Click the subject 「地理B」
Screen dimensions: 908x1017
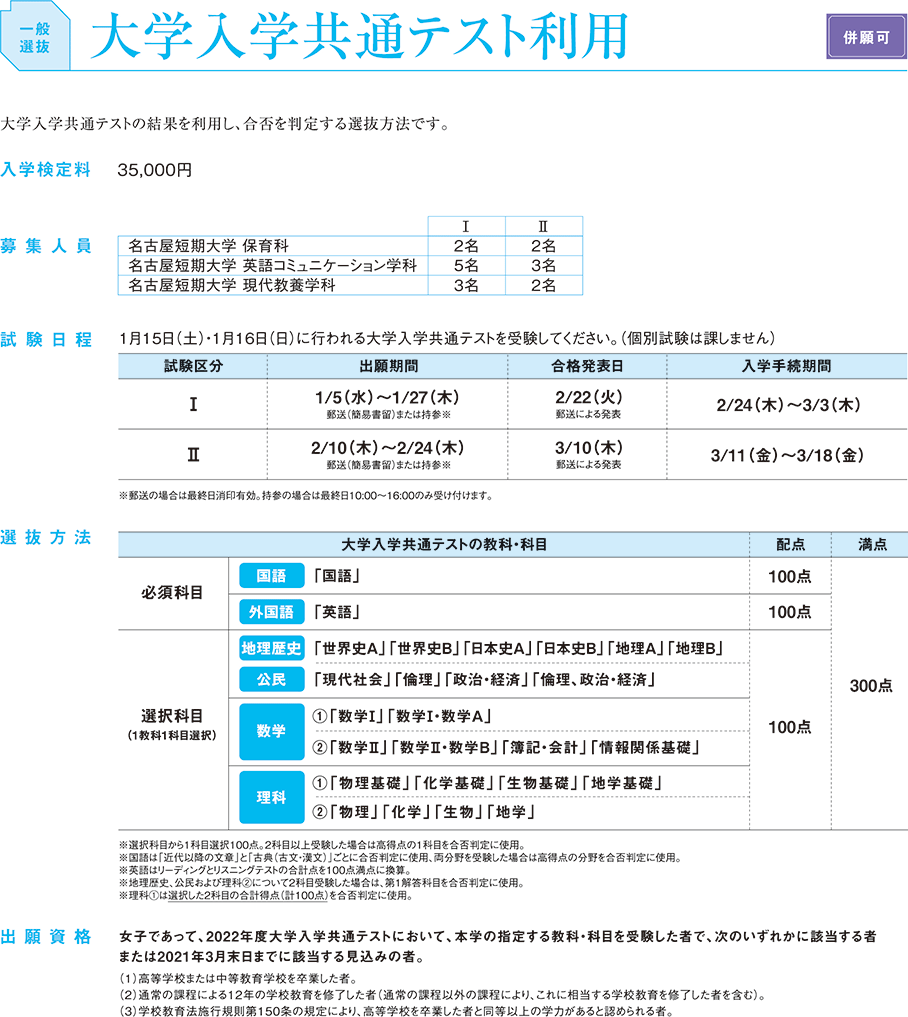tap(695, 648)
